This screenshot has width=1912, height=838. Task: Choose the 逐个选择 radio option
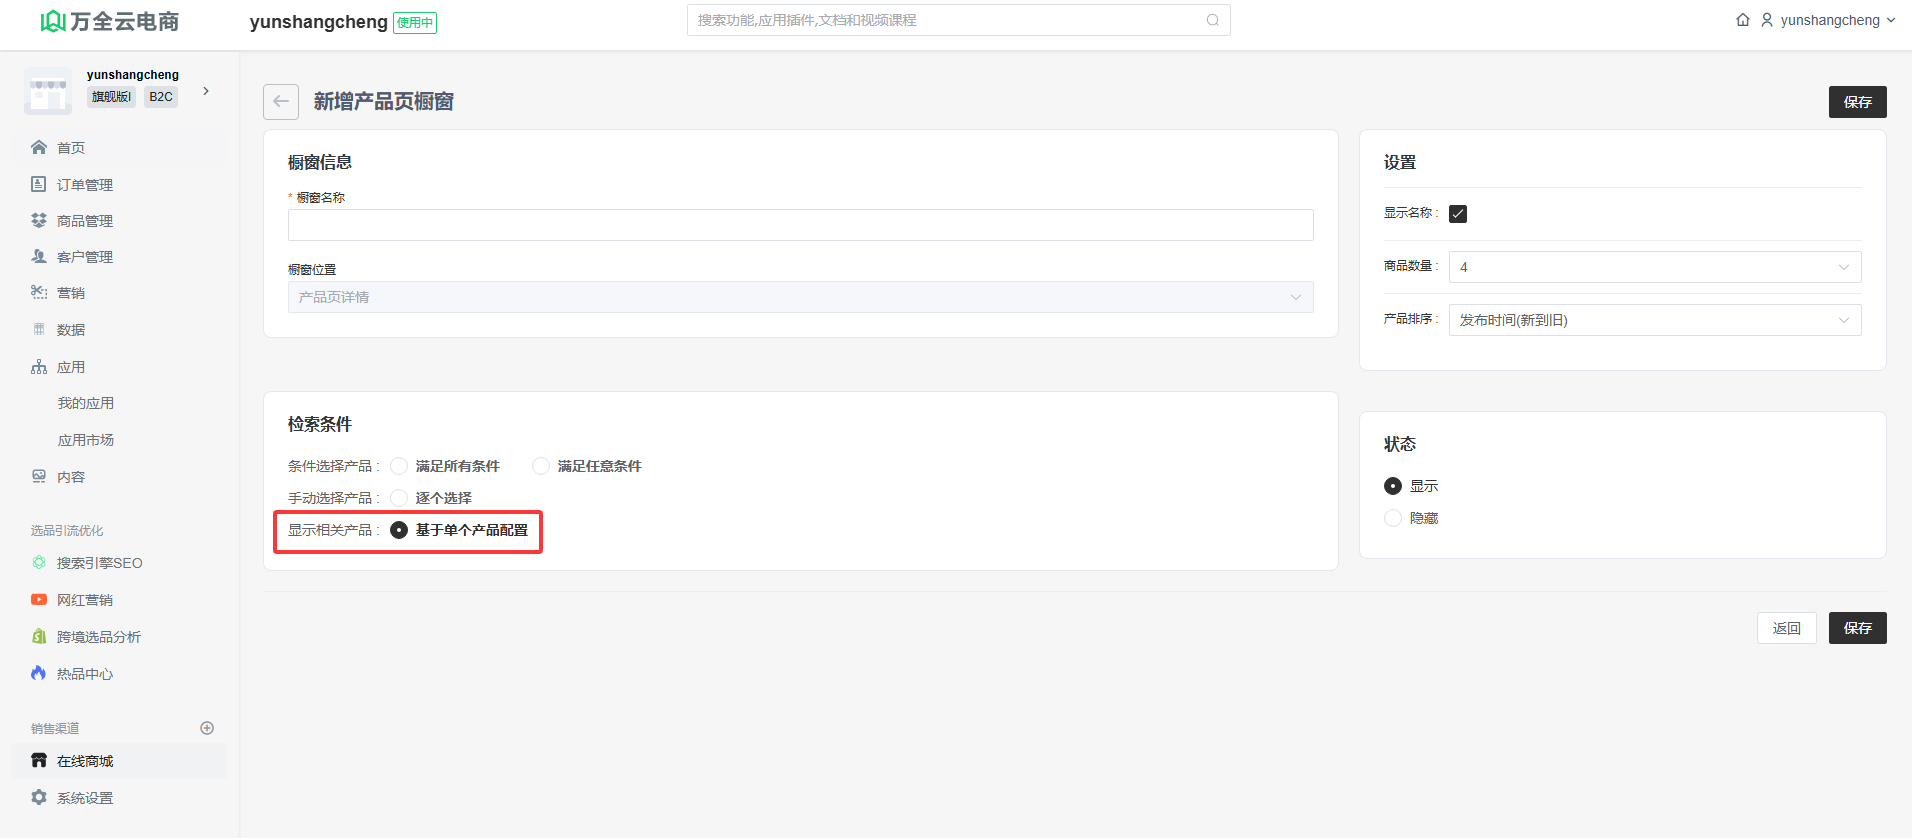click(x=399, y=498)
